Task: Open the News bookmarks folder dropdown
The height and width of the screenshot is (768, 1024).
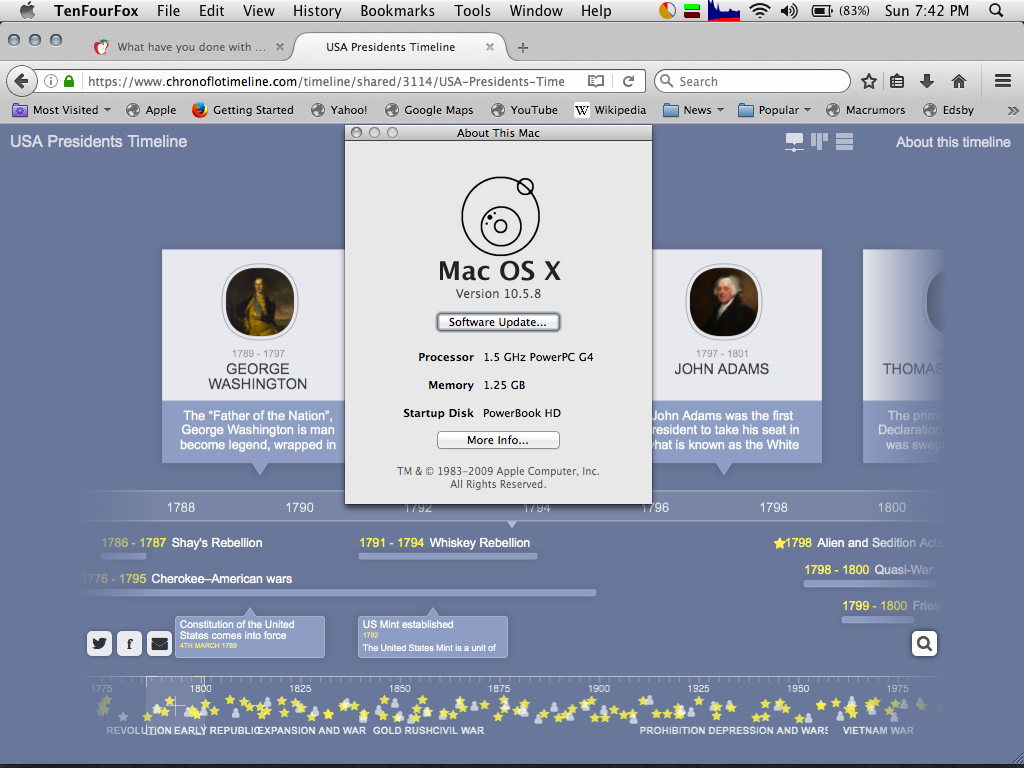Action: (x=694, y=110)
